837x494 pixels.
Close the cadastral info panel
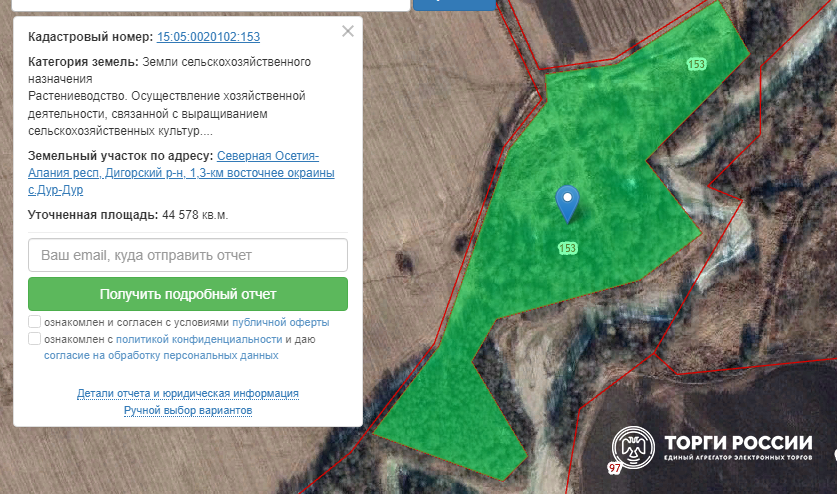click(x=348, y=31)
